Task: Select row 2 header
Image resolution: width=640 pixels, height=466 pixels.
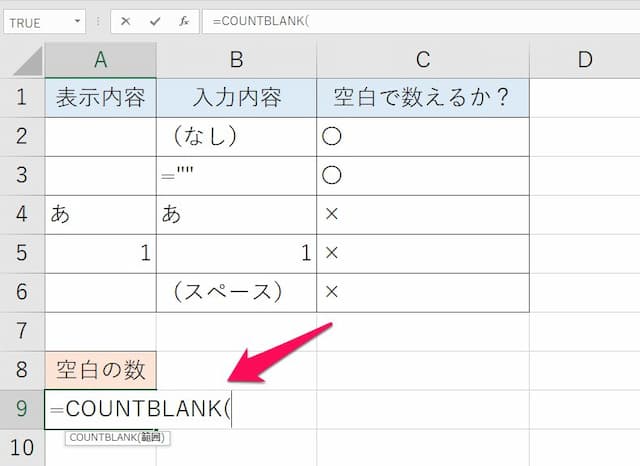Action: (x=22, y=136)
